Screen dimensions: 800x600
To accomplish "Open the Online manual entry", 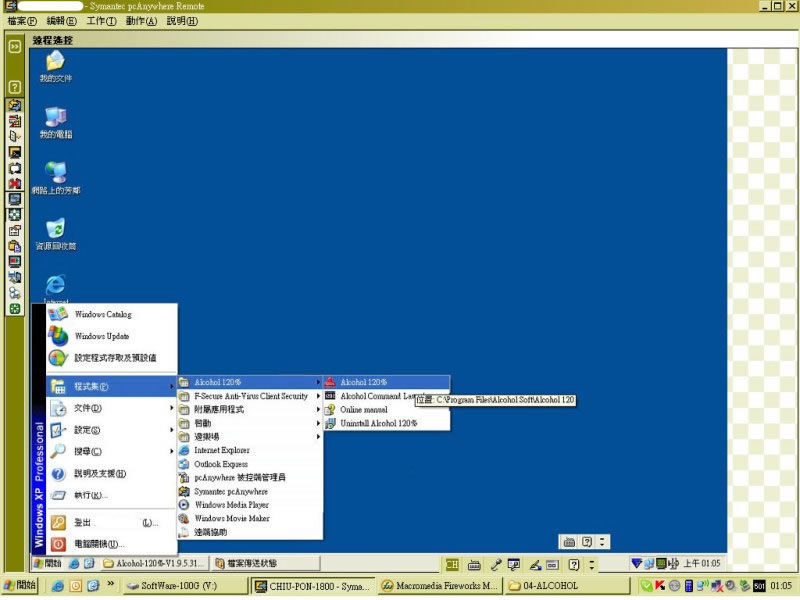I will click(x=387, y=410).
